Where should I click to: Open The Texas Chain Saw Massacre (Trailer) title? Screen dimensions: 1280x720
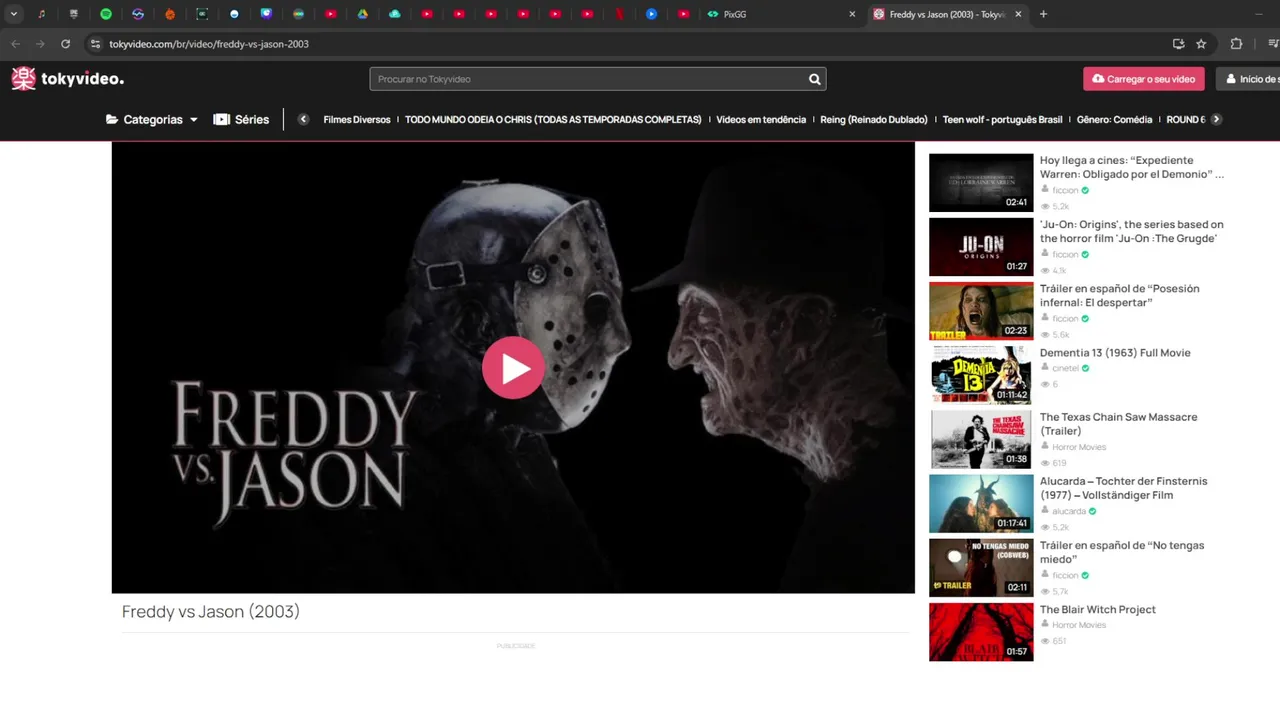1119,424
